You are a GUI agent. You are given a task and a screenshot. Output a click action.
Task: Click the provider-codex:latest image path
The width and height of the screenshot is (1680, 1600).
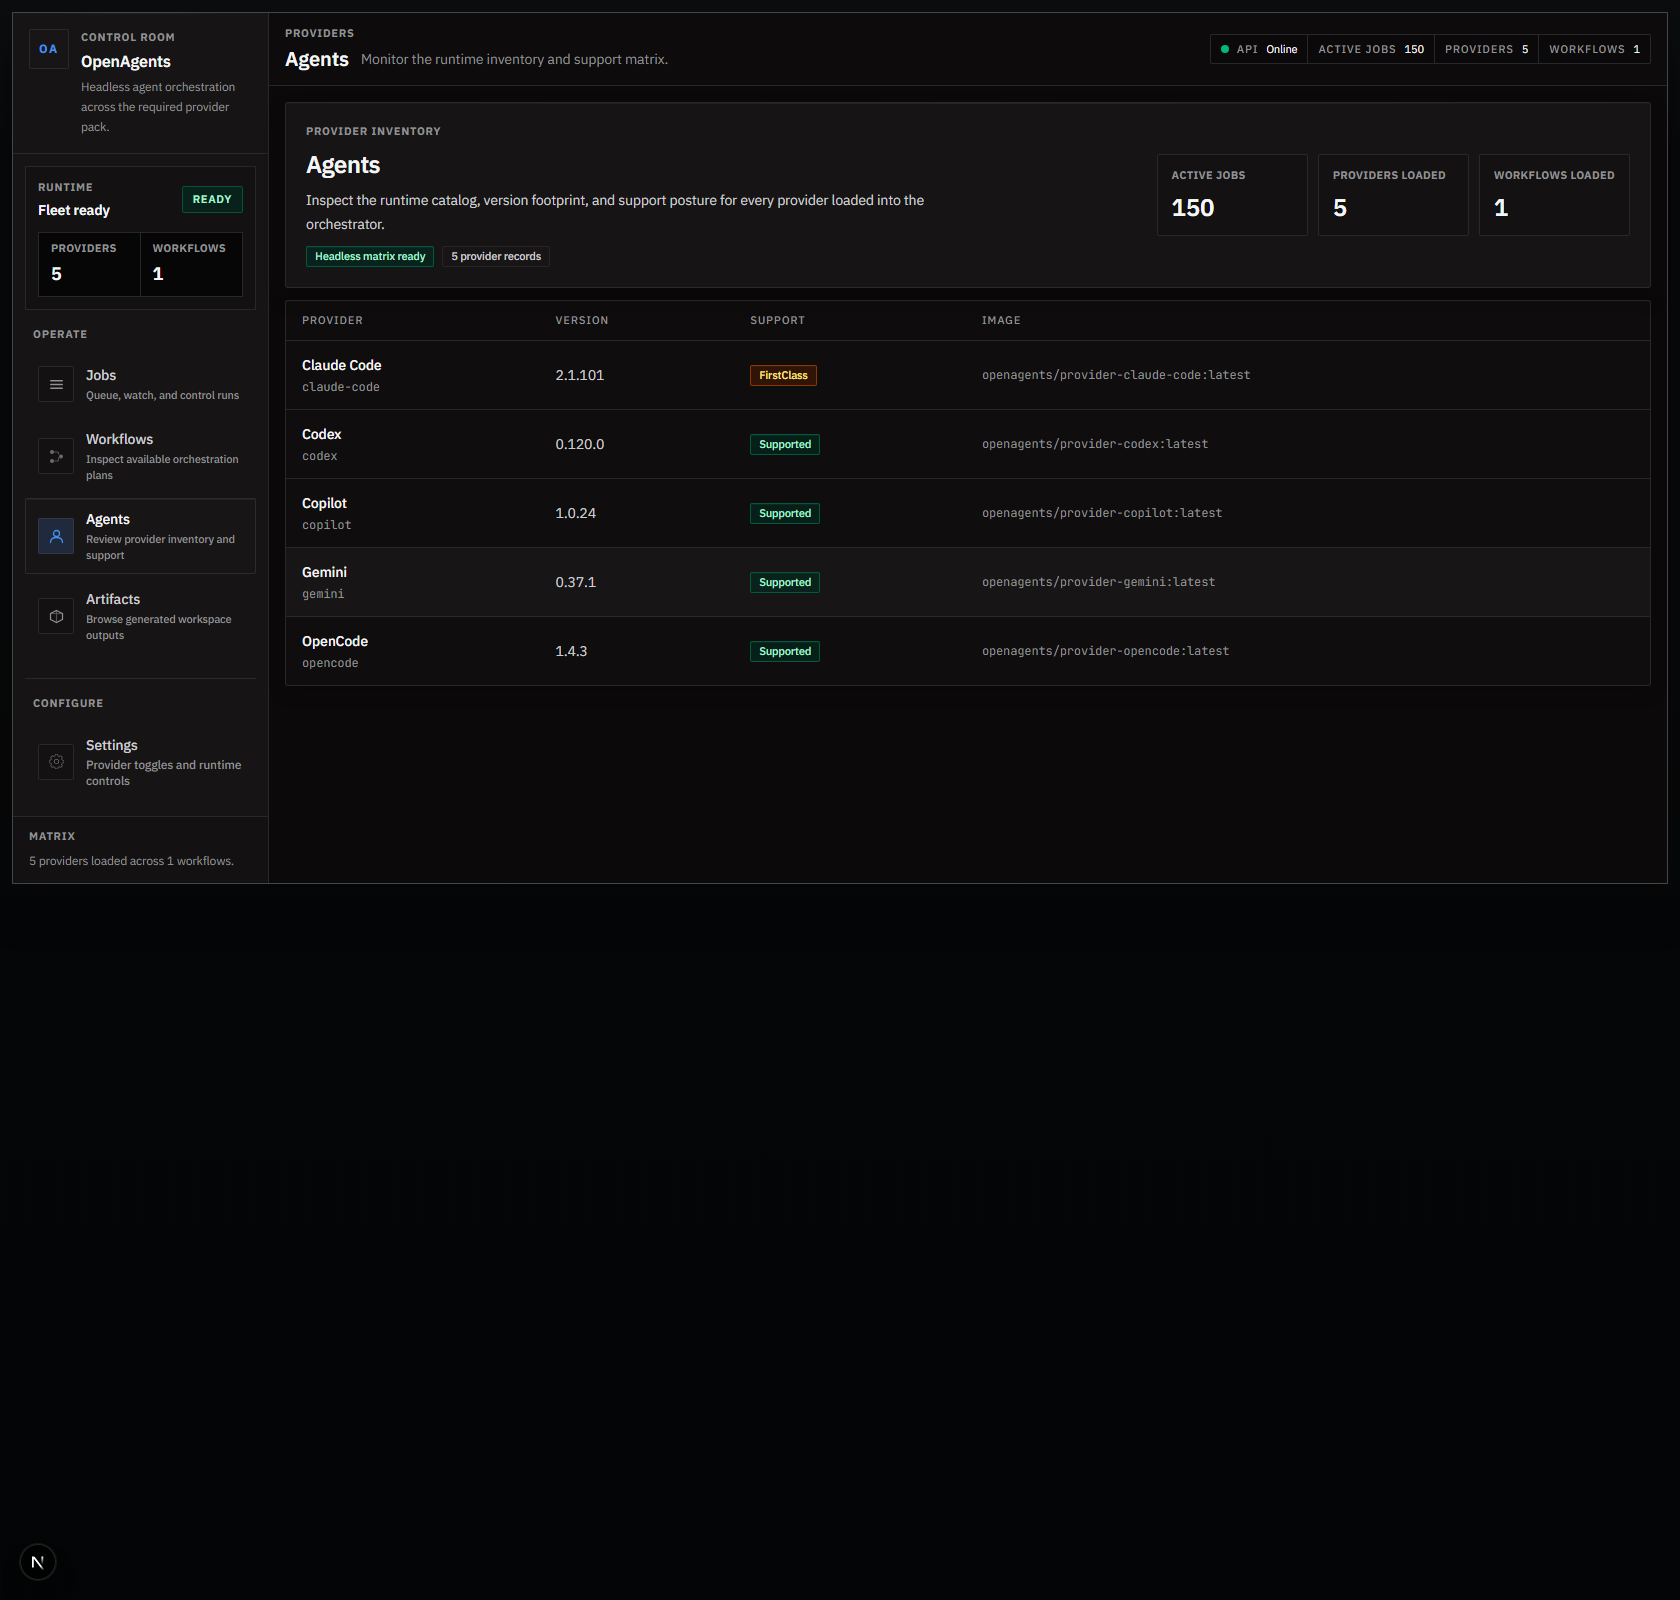[1095, 444]
